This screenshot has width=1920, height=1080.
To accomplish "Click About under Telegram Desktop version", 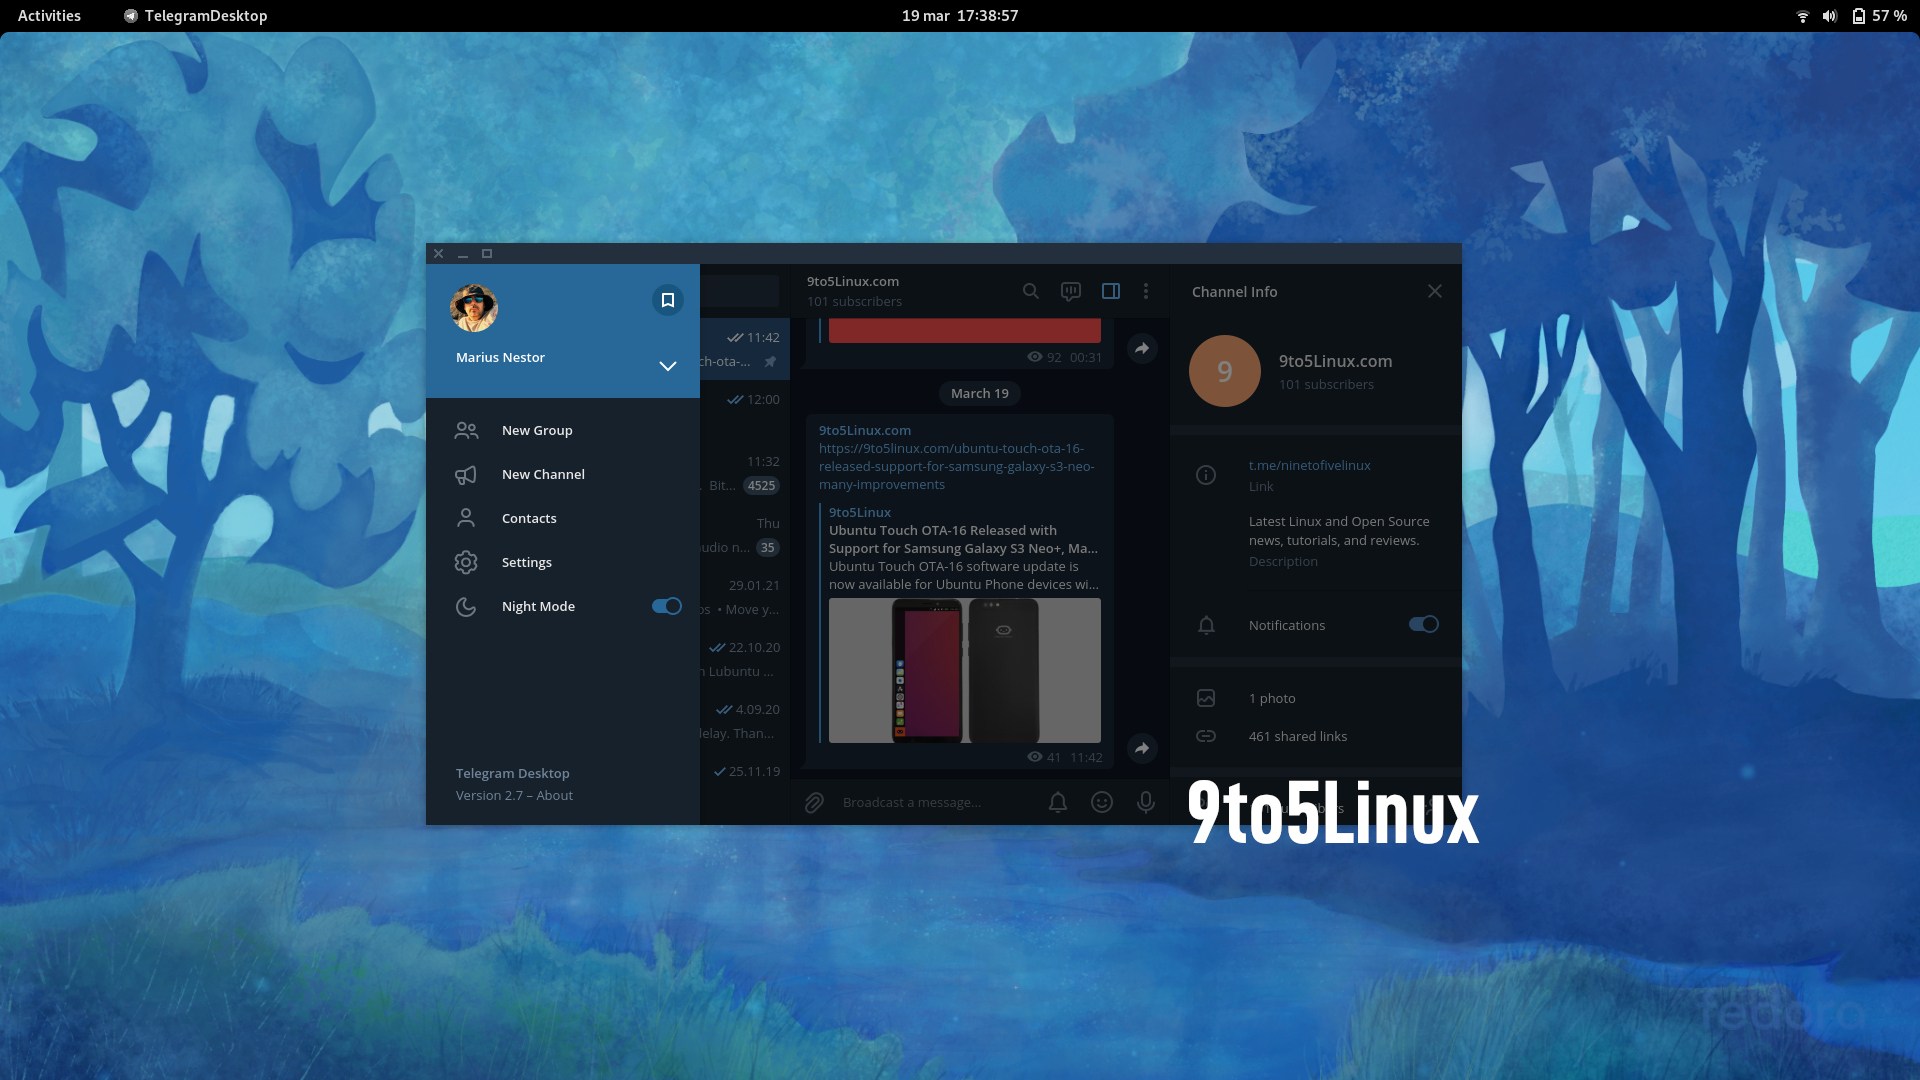I will [x=555, y=795].
